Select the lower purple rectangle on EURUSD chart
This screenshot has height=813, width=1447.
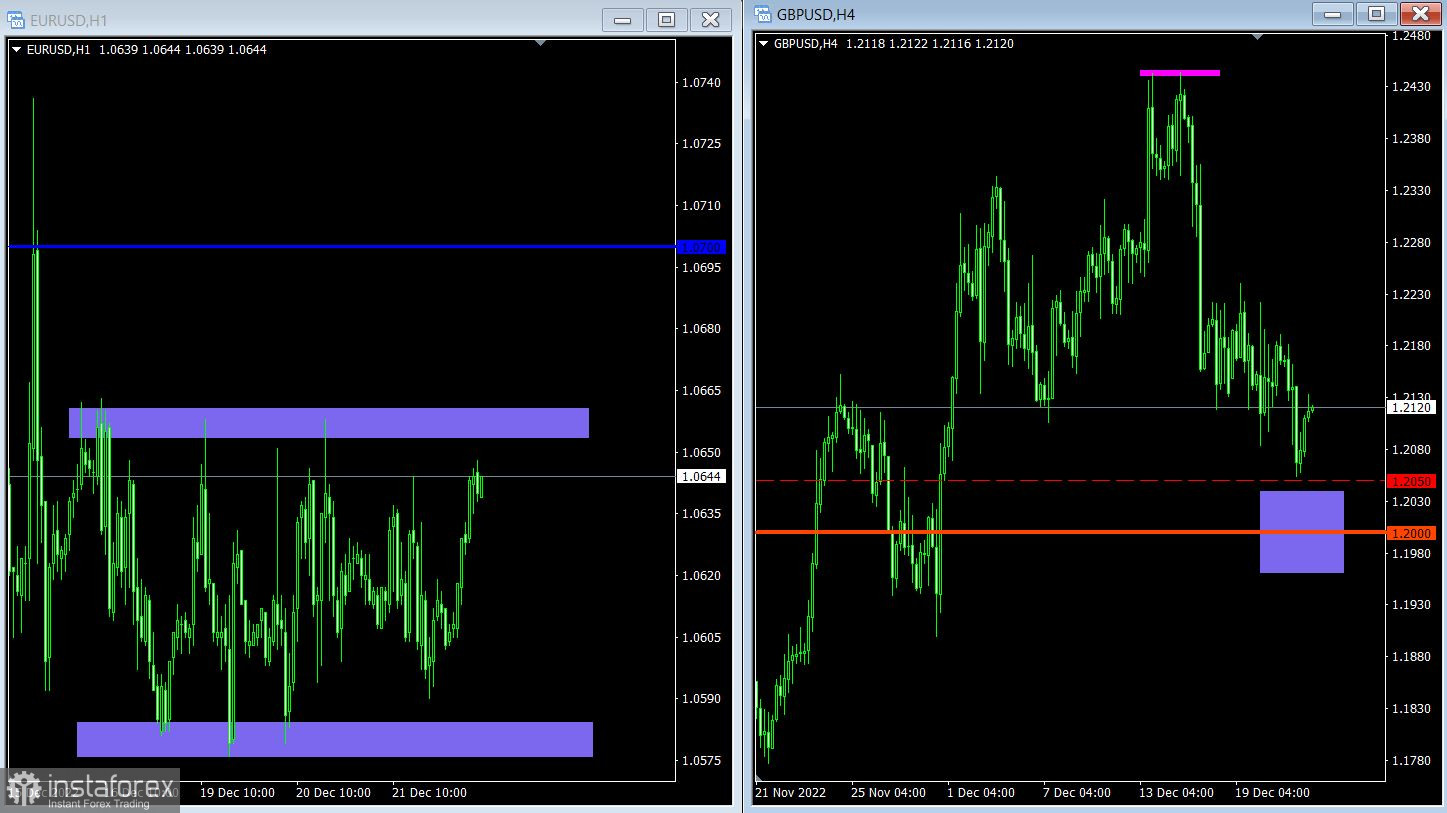pos(335,739)
